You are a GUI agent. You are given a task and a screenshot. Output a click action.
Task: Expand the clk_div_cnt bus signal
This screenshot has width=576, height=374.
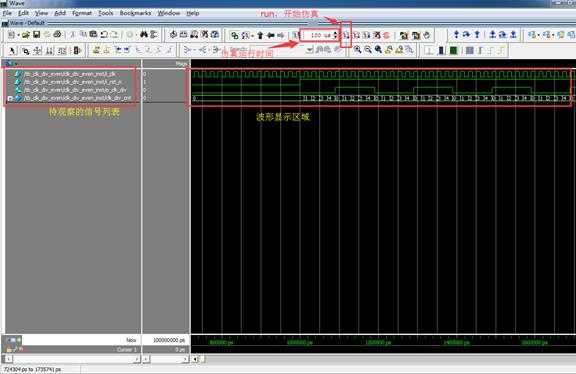click(x=10, y=98)
